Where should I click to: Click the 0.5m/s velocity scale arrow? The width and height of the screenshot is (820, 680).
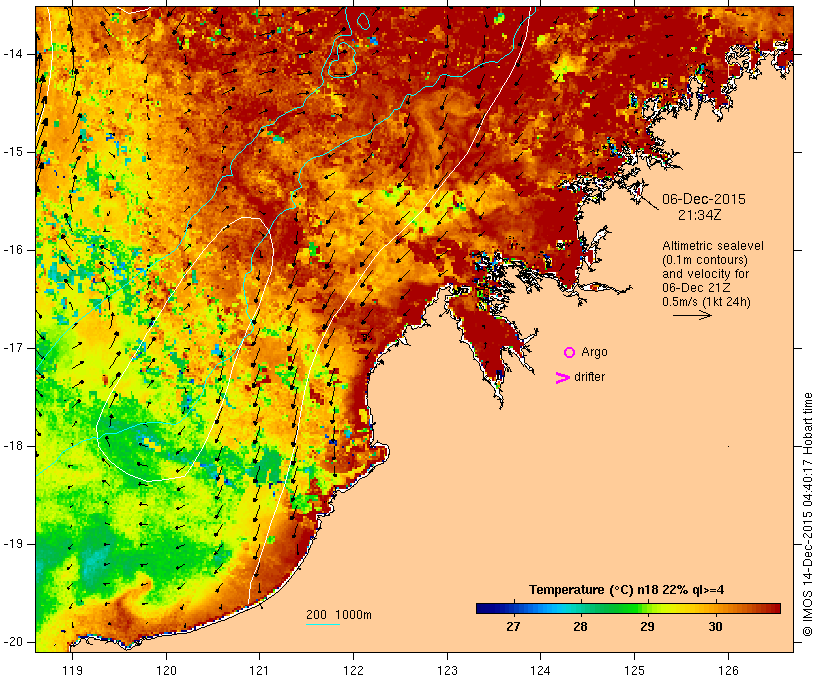[692, 315]
